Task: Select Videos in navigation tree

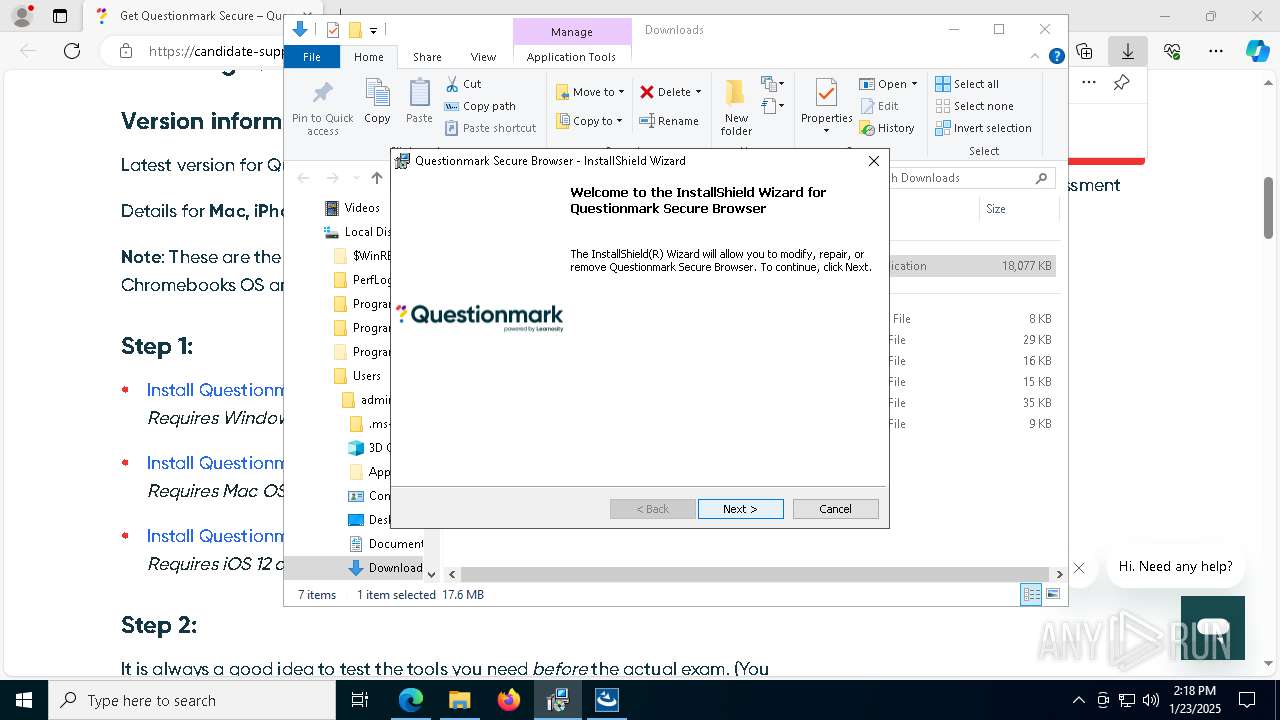Action: click(352, 208)
